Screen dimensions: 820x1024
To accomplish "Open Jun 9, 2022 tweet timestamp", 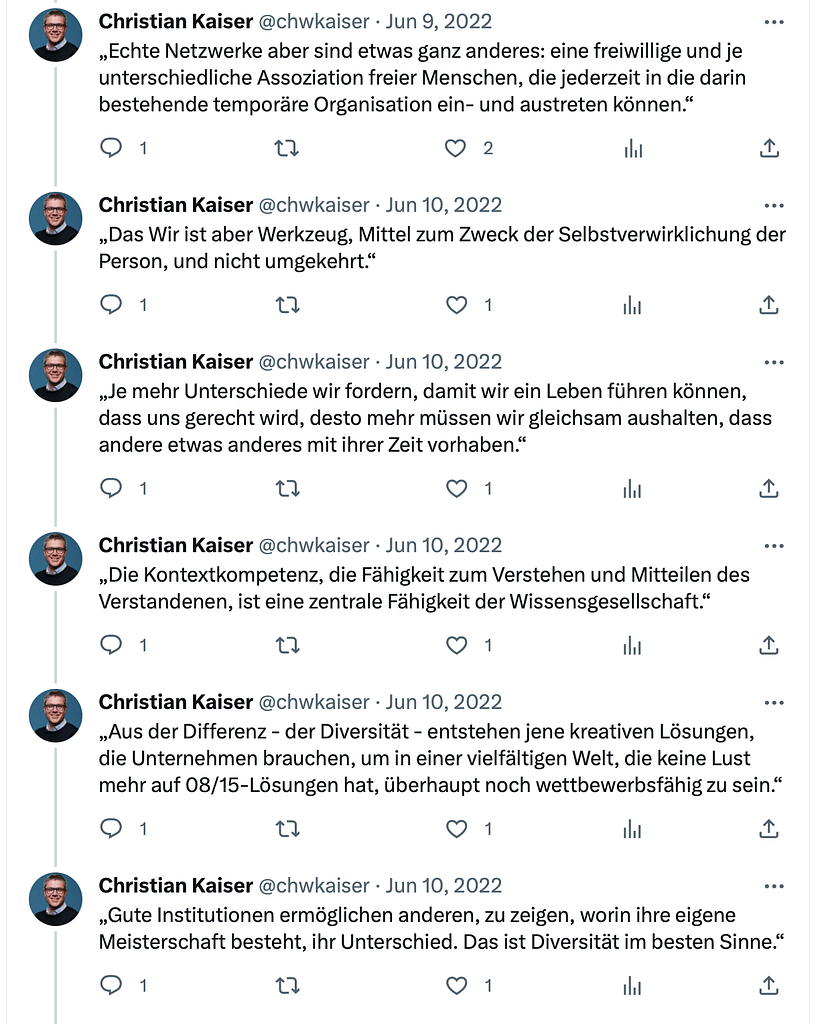I will click(439, 21).
